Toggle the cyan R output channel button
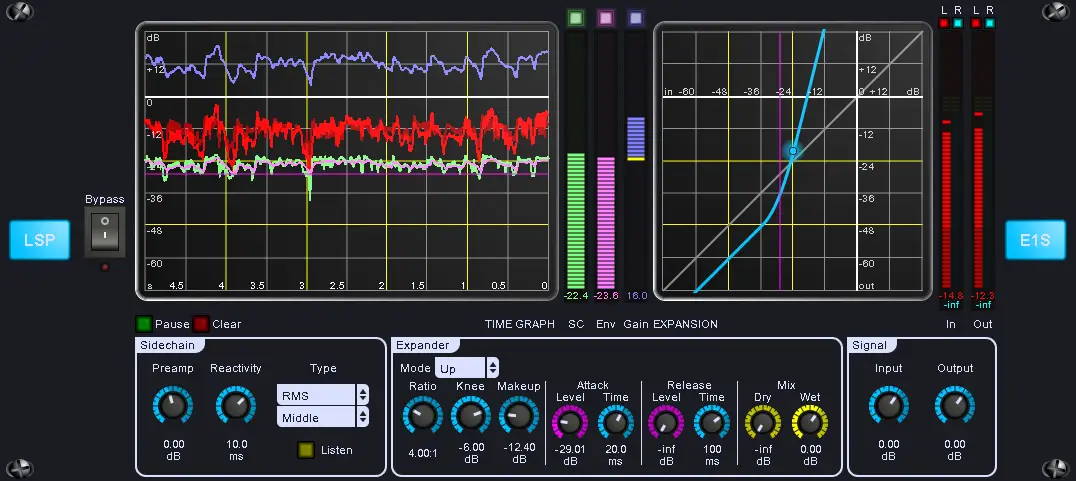The height and width of the screenshot is (481, 1076). pos(990,23)
